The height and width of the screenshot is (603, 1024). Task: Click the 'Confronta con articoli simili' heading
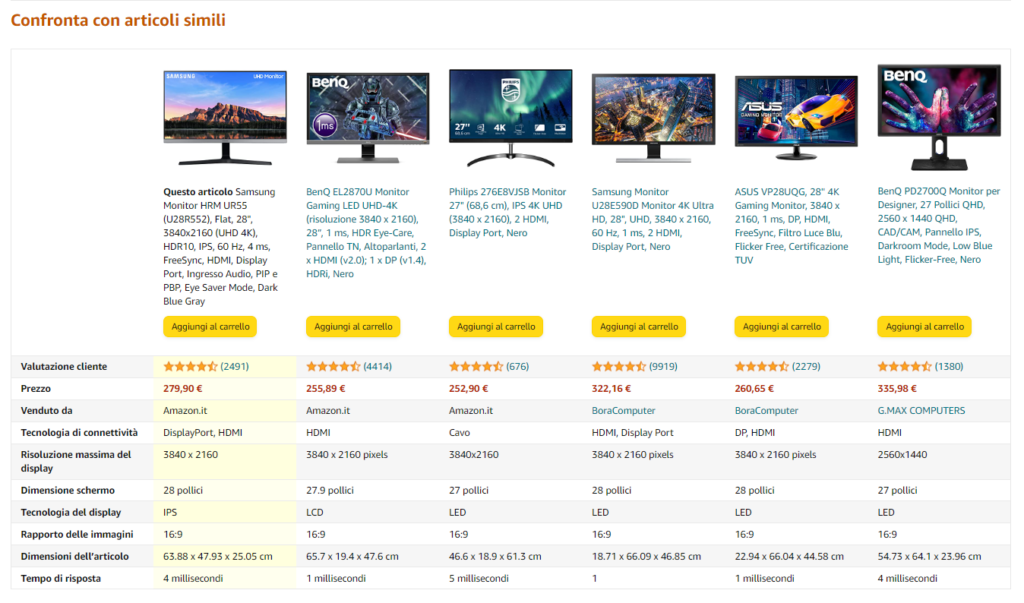point(118,20)
